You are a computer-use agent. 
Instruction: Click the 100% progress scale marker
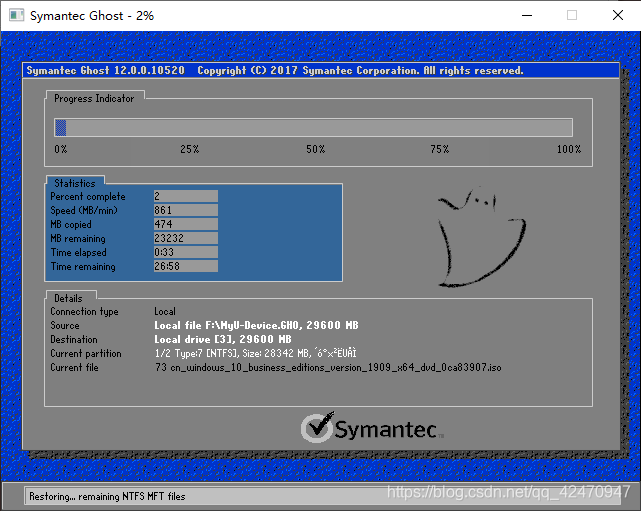[x=569, y=149]
